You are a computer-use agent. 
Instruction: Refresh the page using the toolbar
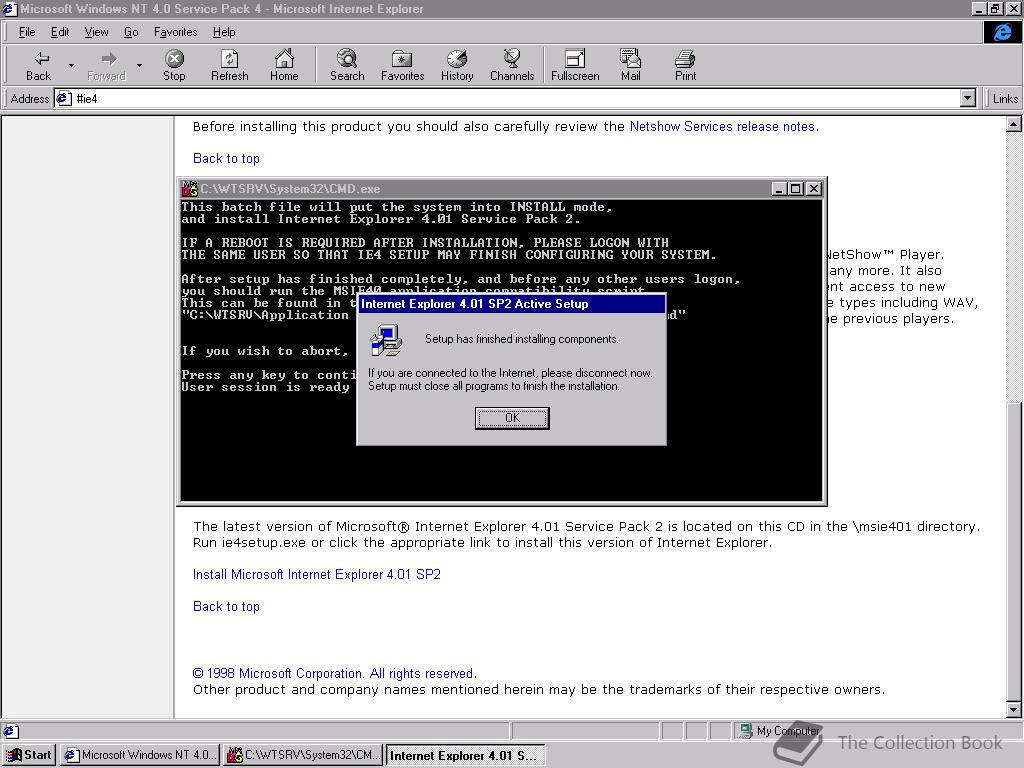229,65
